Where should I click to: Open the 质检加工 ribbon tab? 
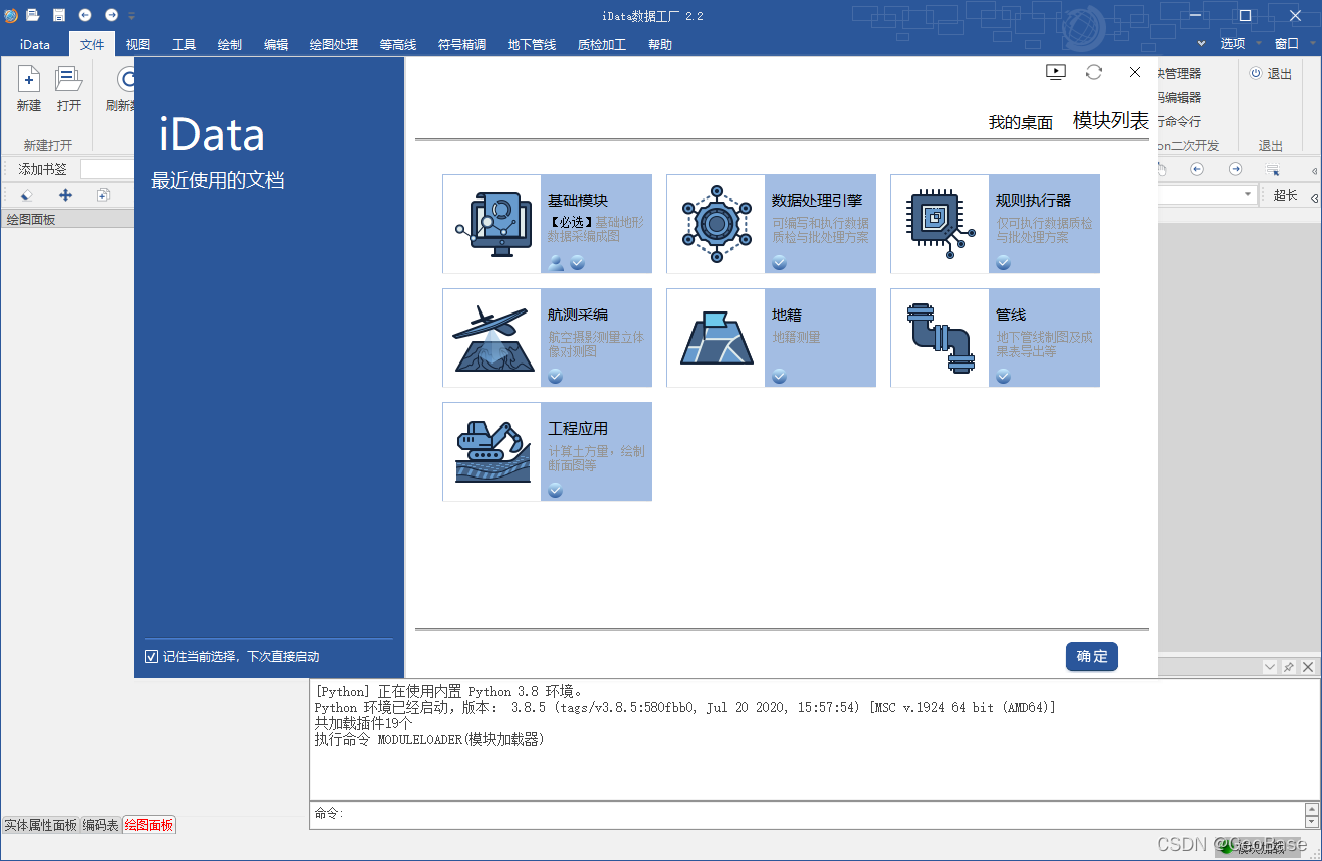[602, 44]
